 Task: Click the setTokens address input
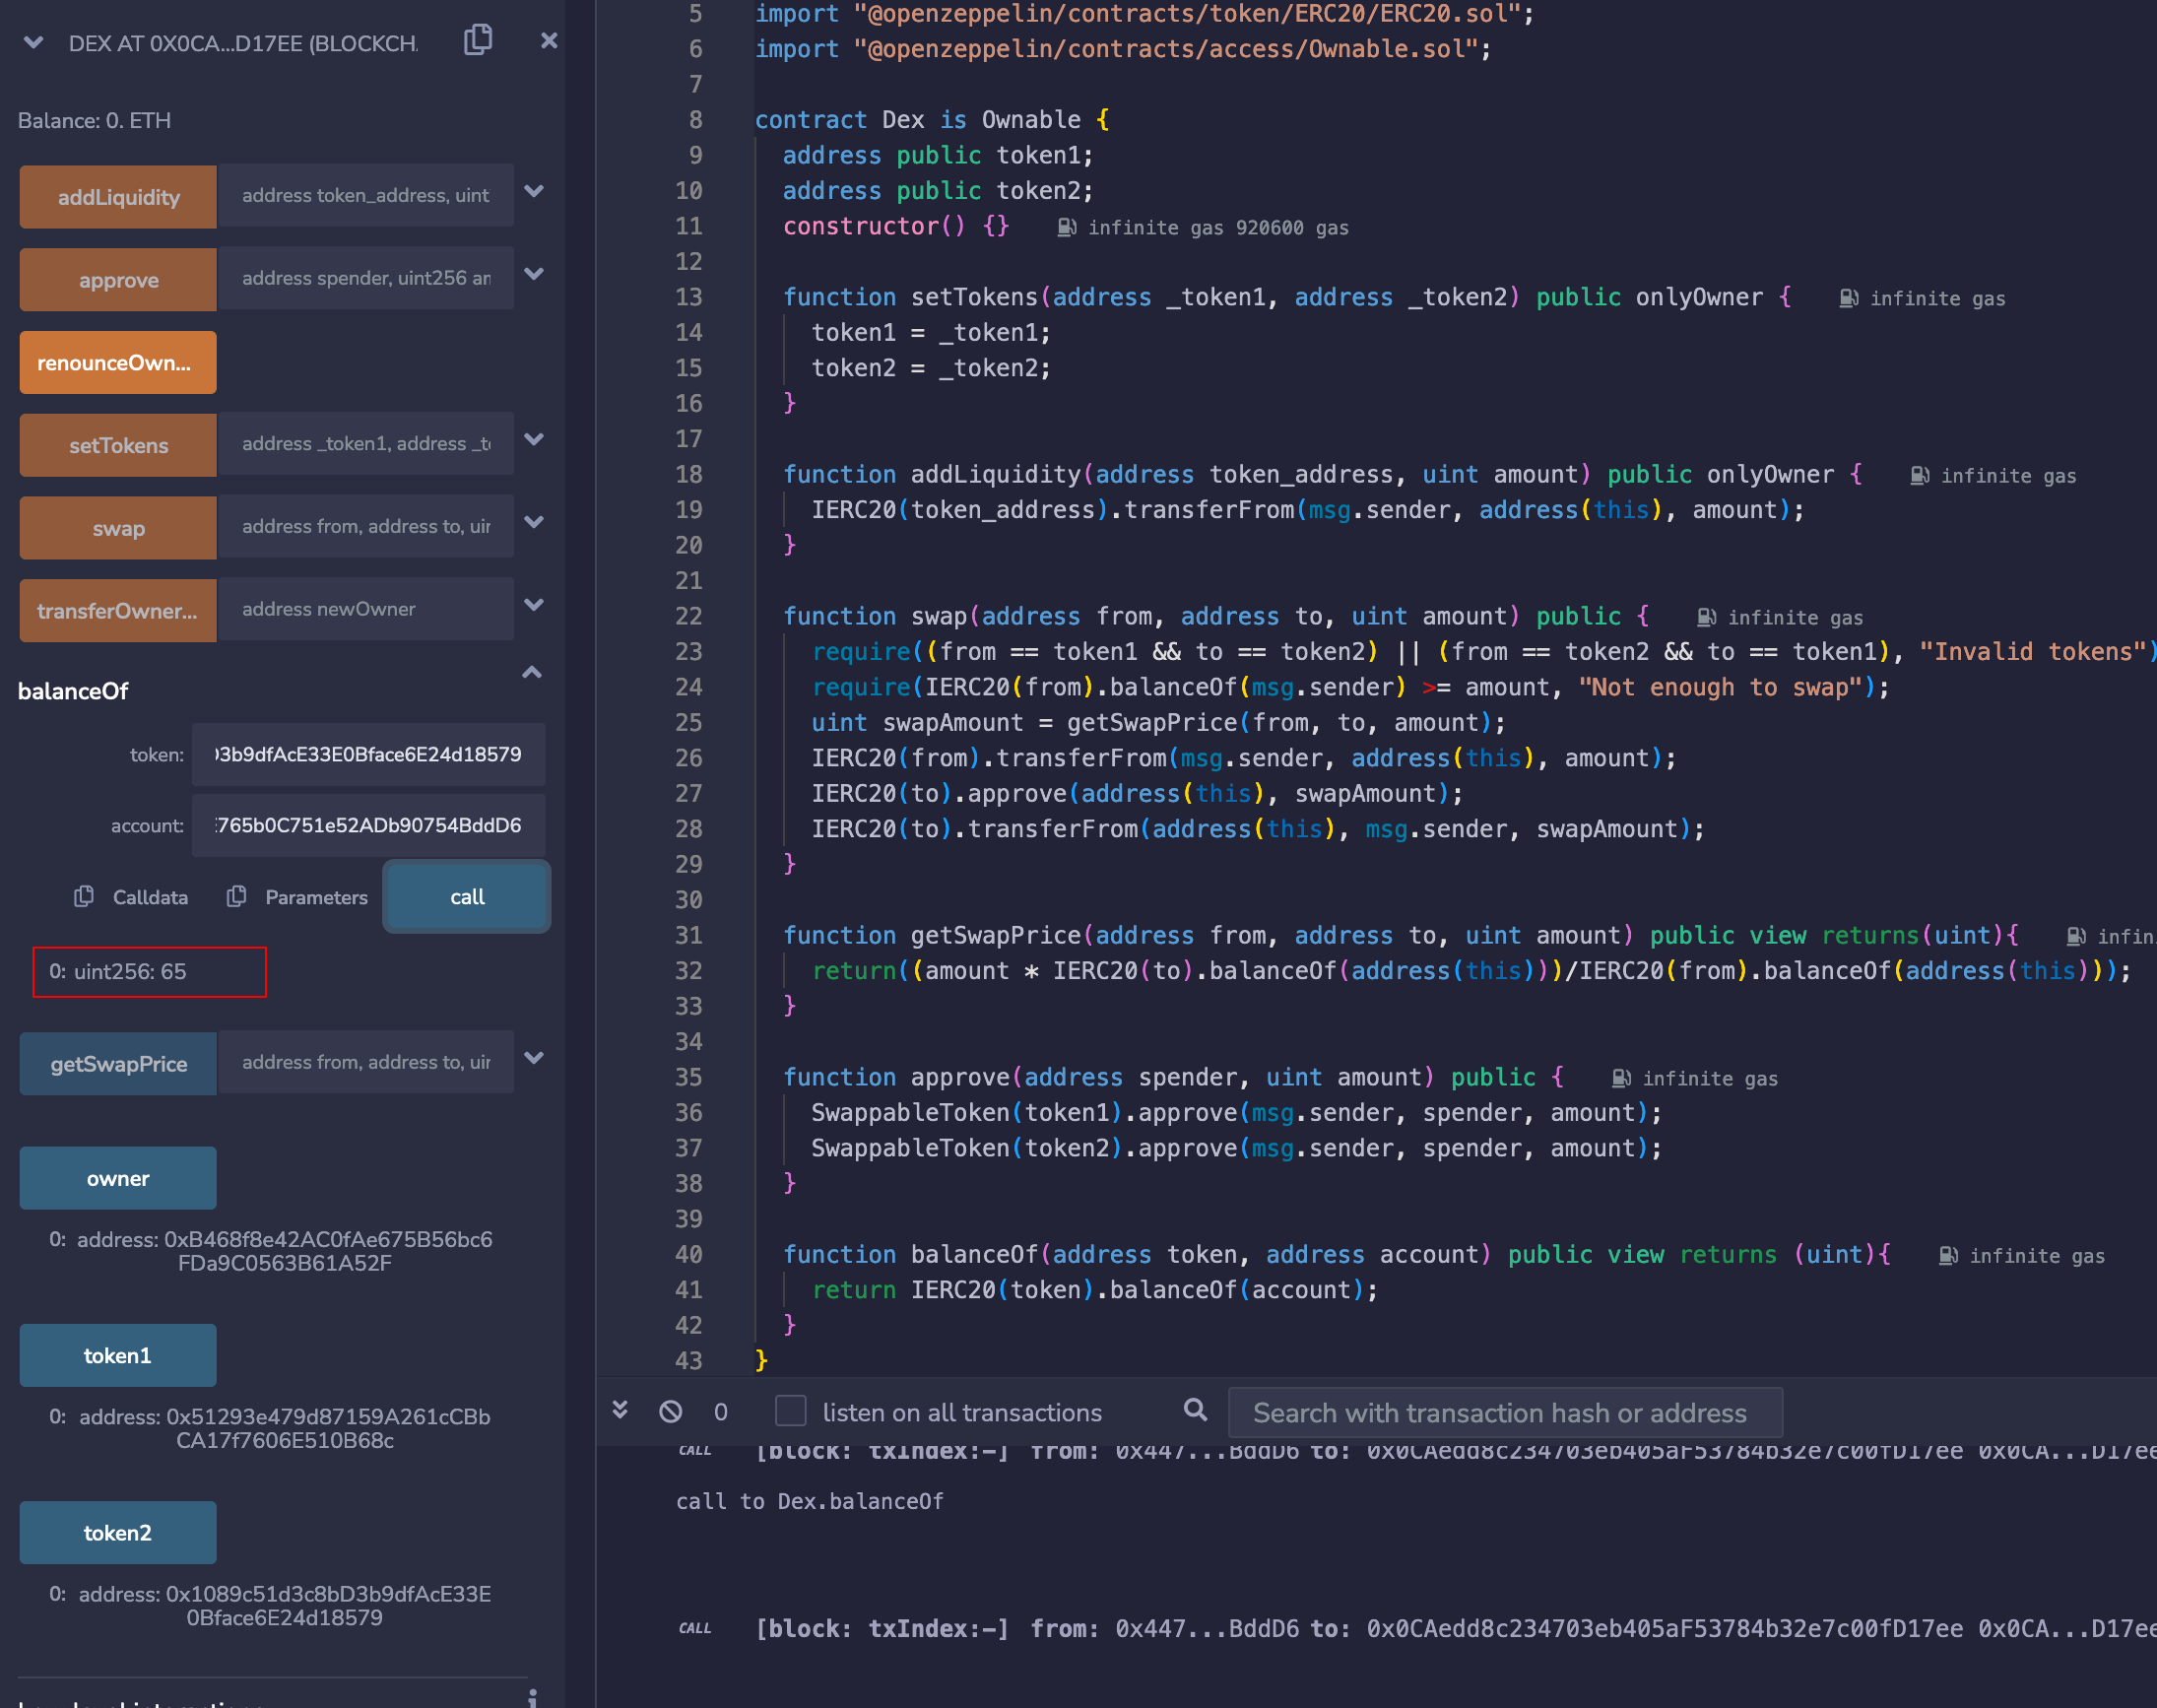(x=366, y=443)
